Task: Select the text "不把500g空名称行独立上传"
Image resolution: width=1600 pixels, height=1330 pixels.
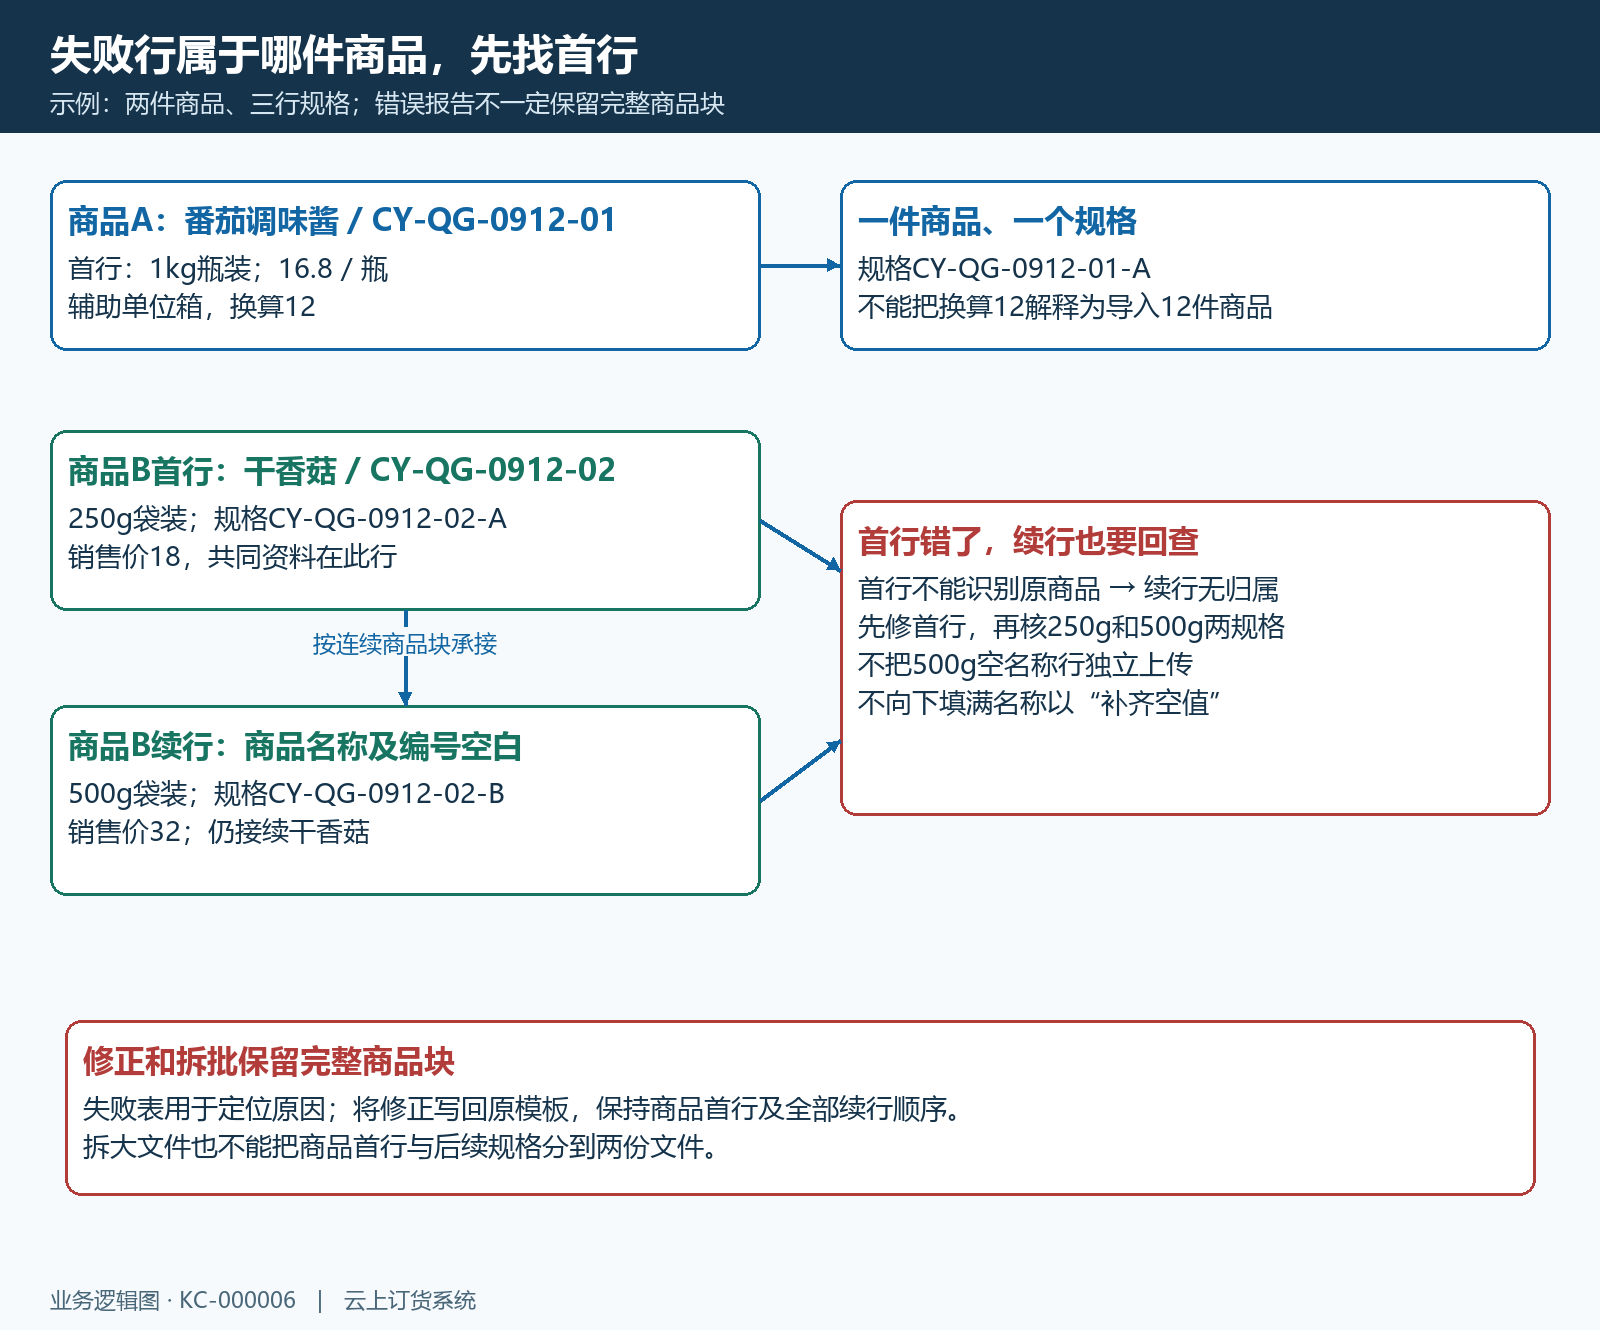Action: (x=1025, y=665)
